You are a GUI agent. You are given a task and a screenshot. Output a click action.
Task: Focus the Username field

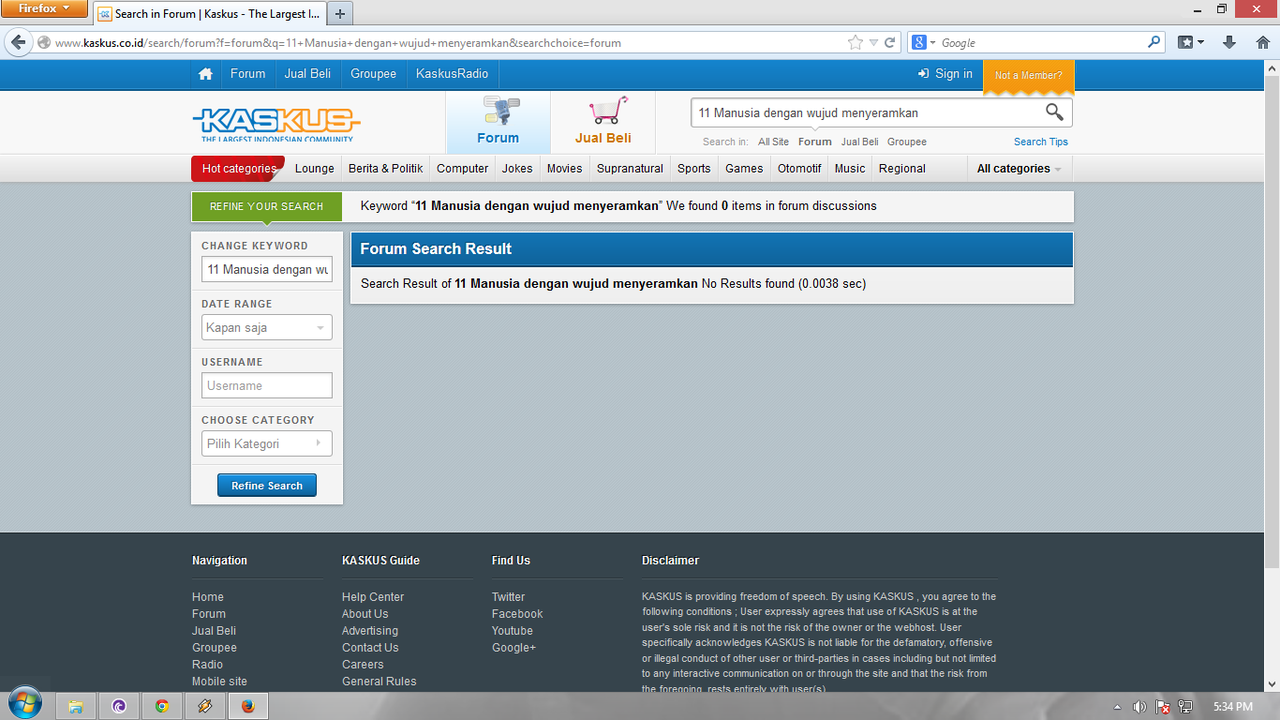267,386
